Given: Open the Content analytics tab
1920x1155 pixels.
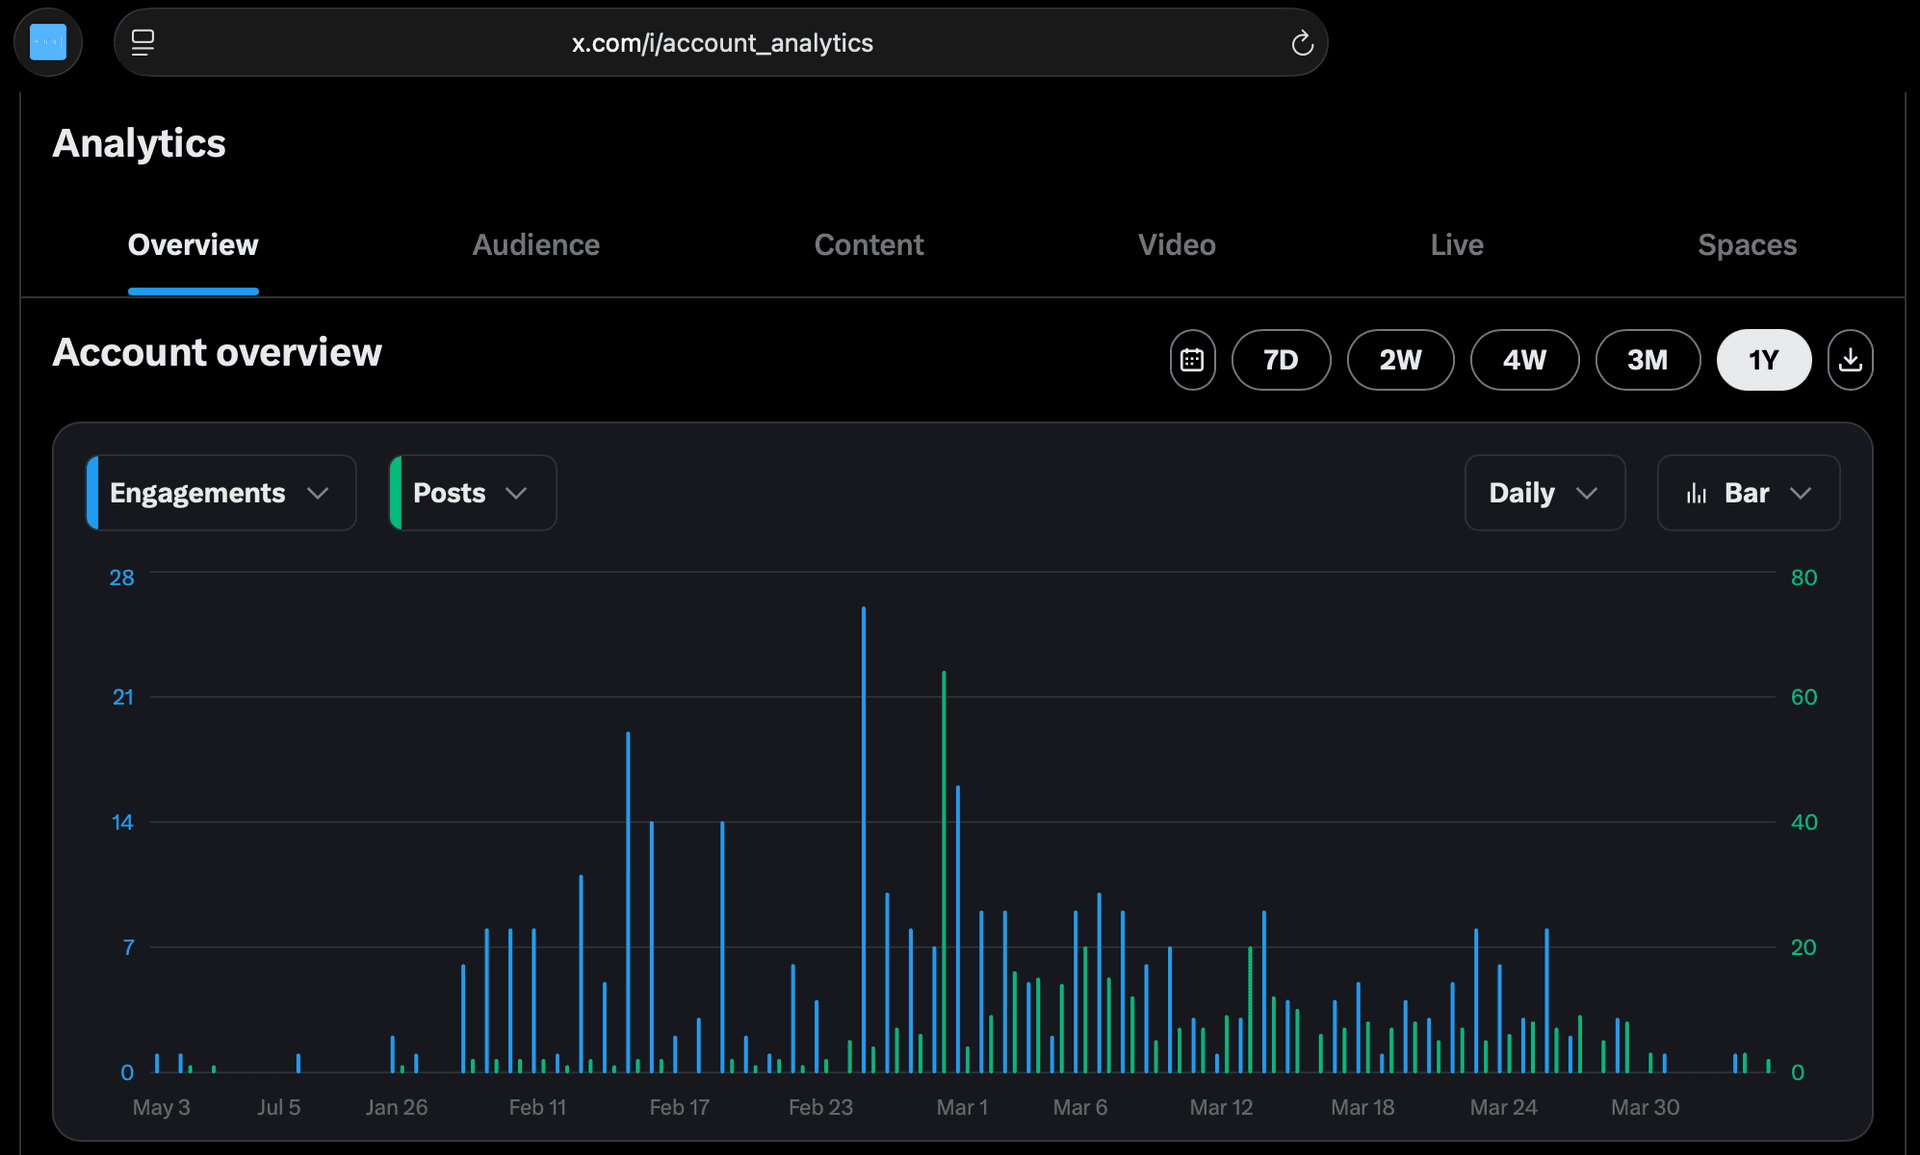Looking at the screenshot, I should click(869, 245).
